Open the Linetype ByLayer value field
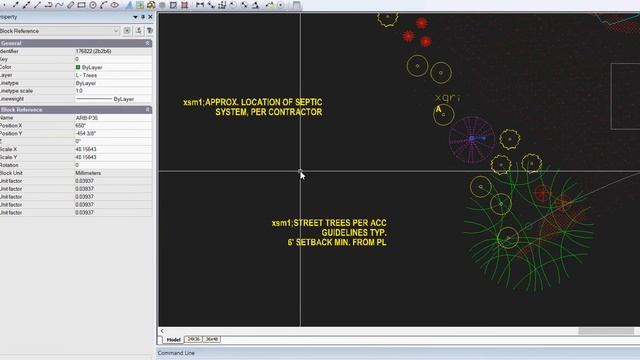 tap(113, 83)
